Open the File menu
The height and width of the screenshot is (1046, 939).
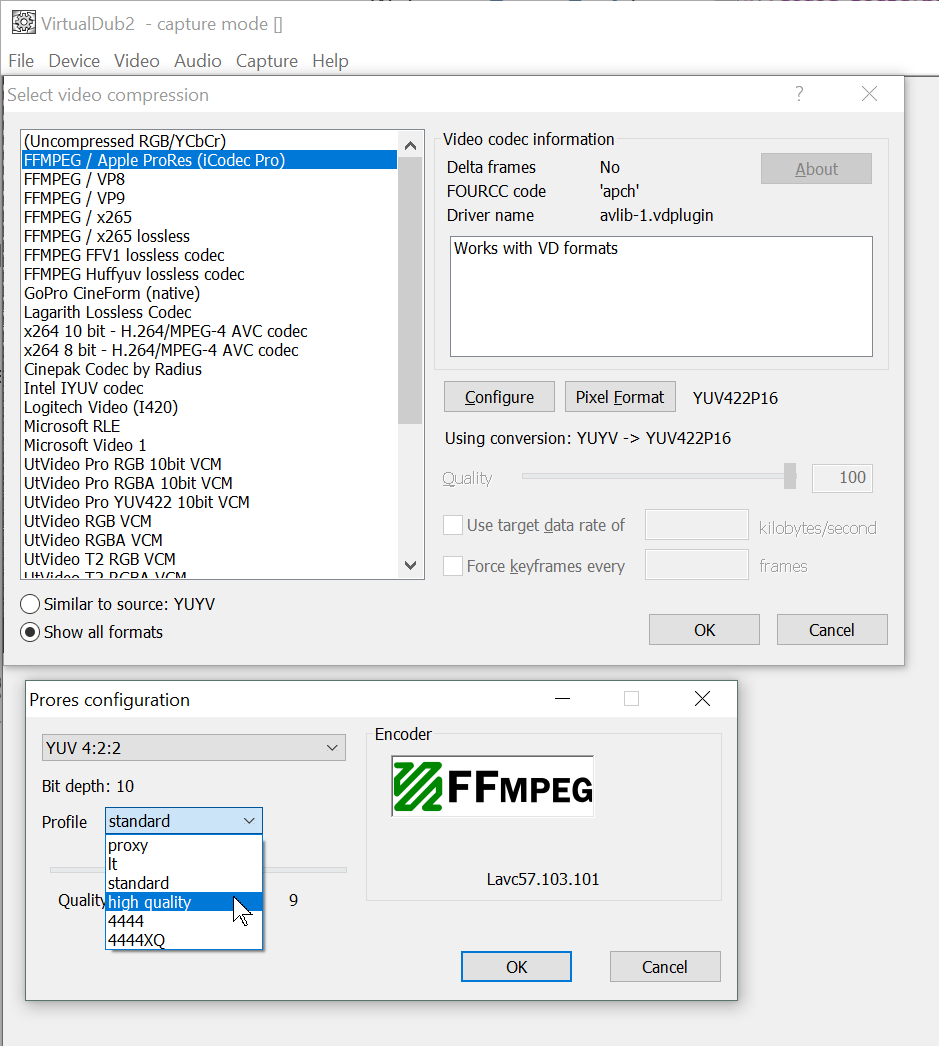tap(21, 61)
